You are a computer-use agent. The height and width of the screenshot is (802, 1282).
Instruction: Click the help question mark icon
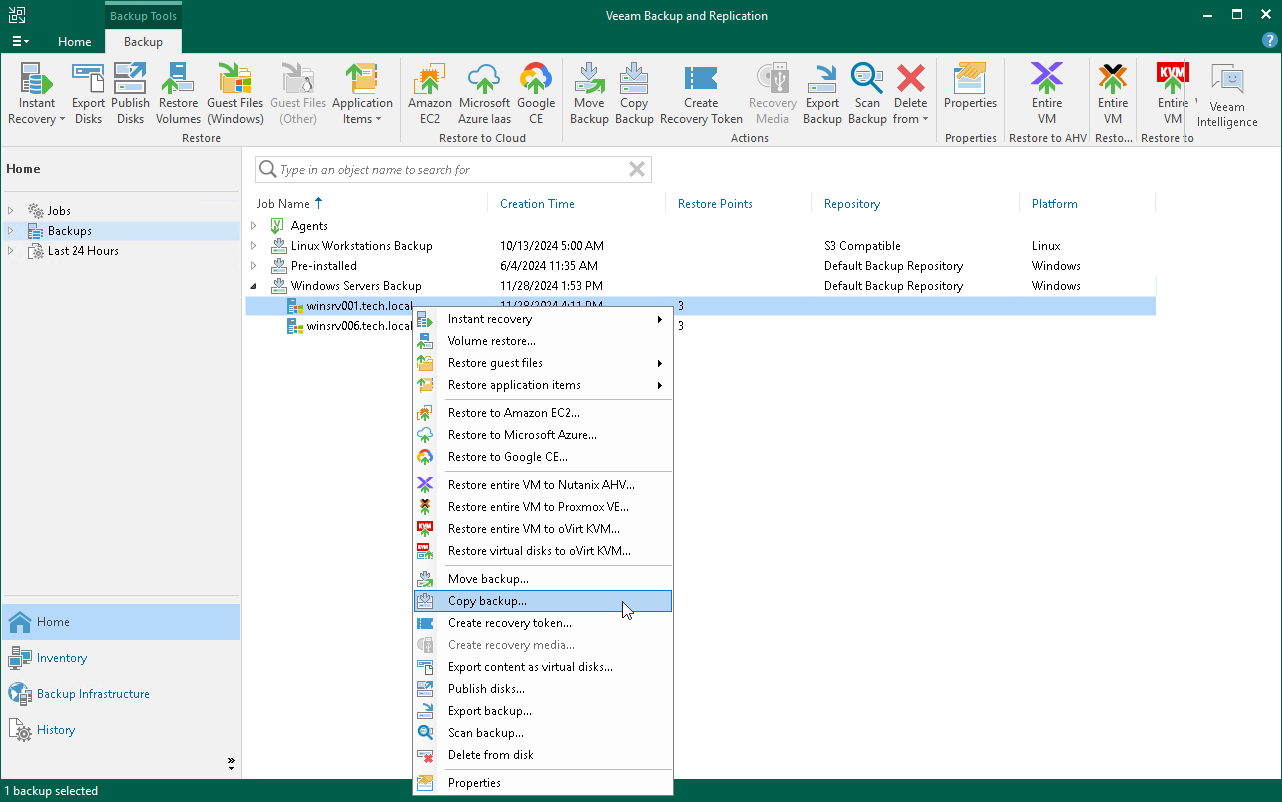1269,41
